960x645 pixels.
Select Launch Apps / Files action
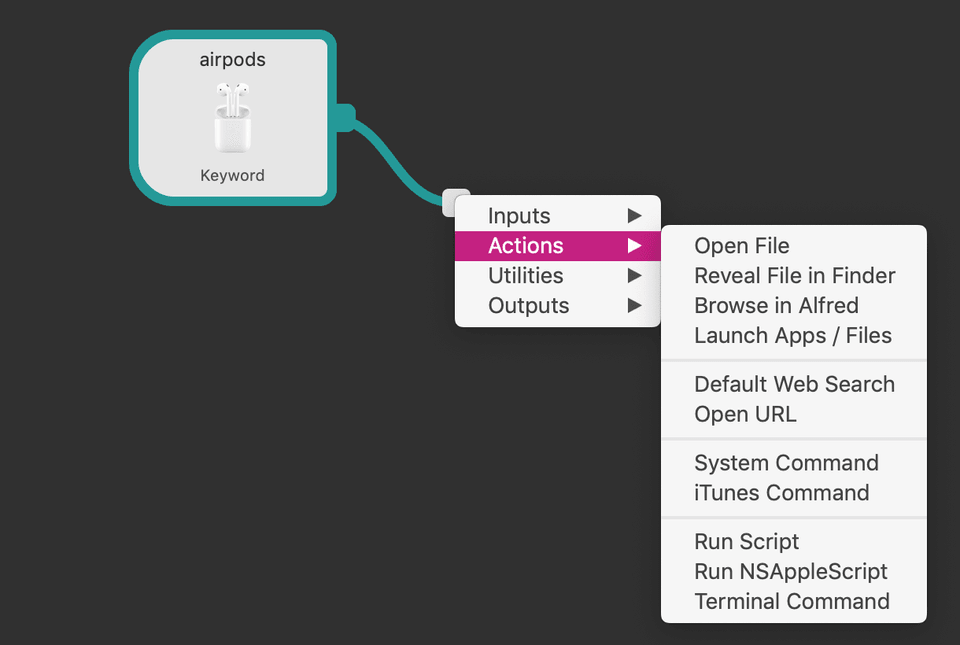793,336
